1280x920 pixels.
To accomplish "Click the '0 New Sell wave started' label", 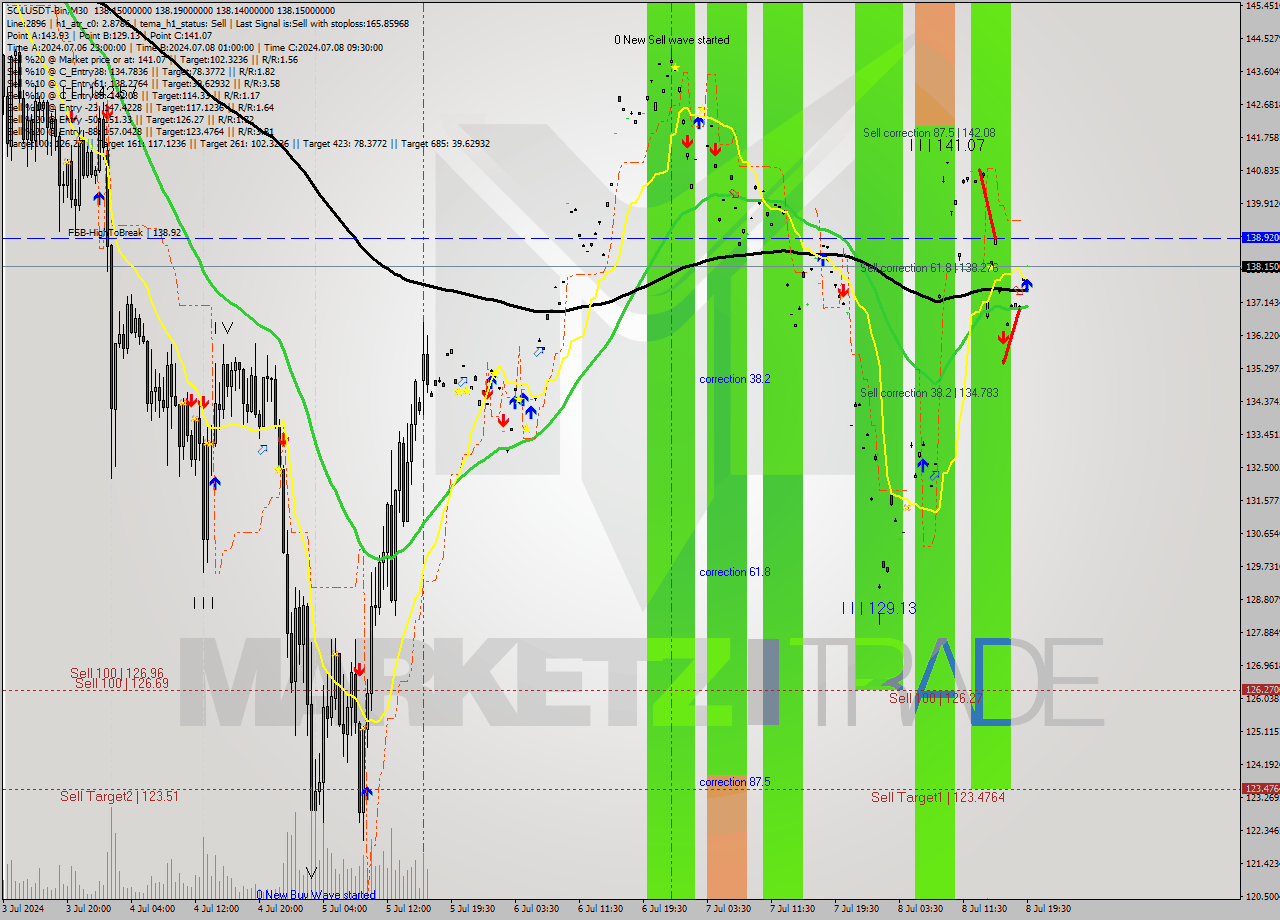I will point(672,40).
